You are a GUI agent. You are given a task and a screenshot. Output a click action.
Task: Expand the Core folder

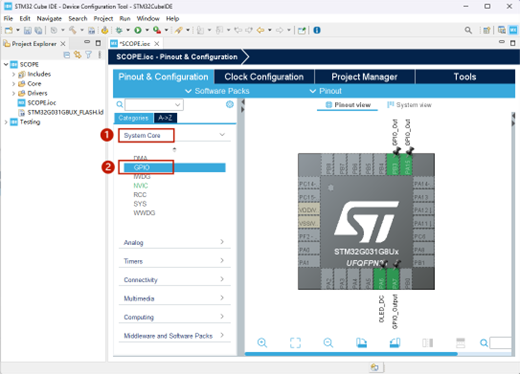[x=13, y=84]
